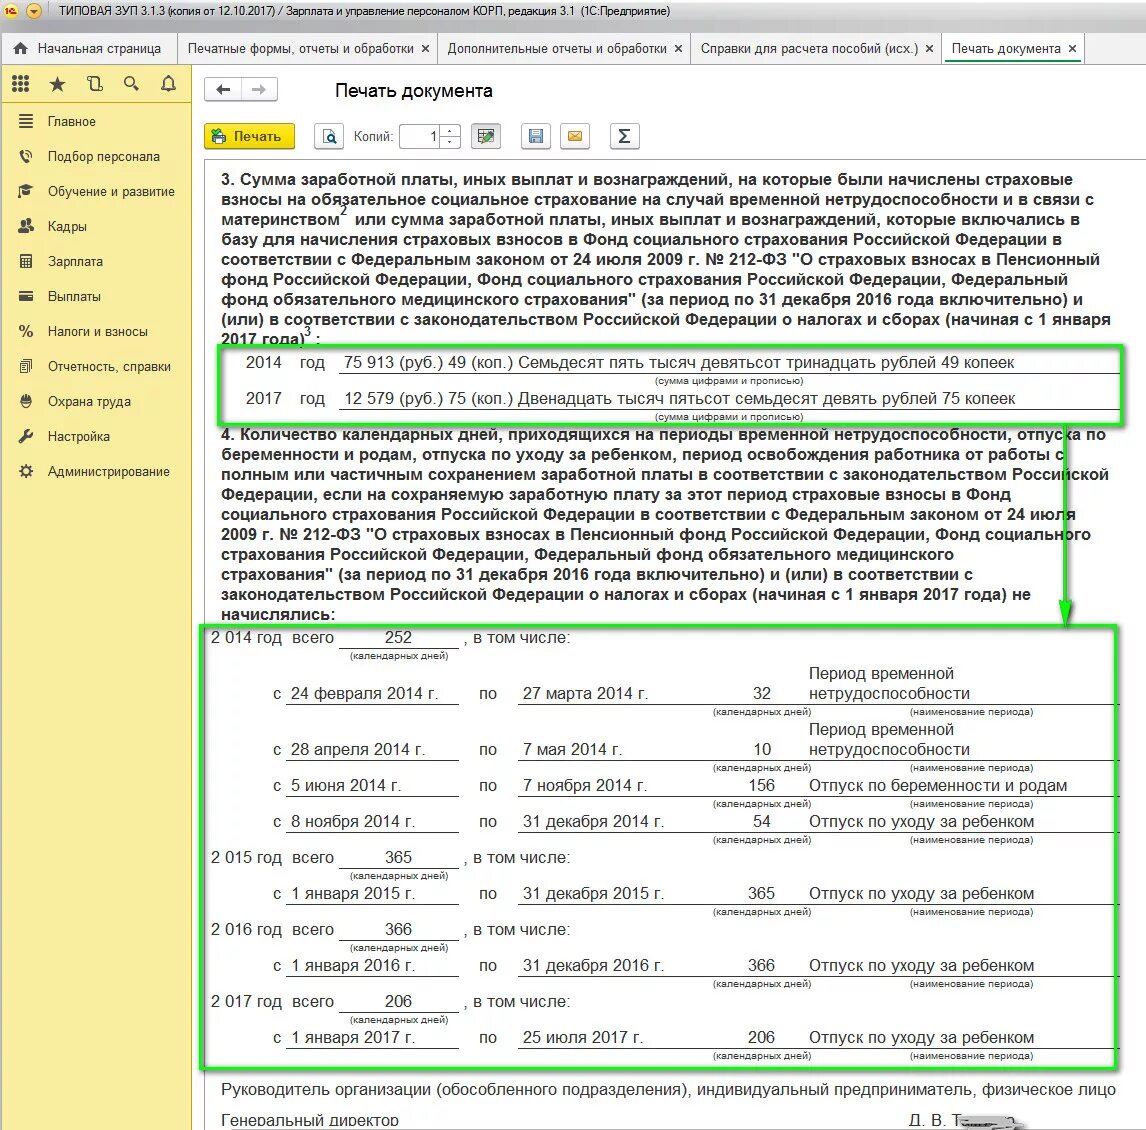Click 2 016 год total value 366

[399, 930]
